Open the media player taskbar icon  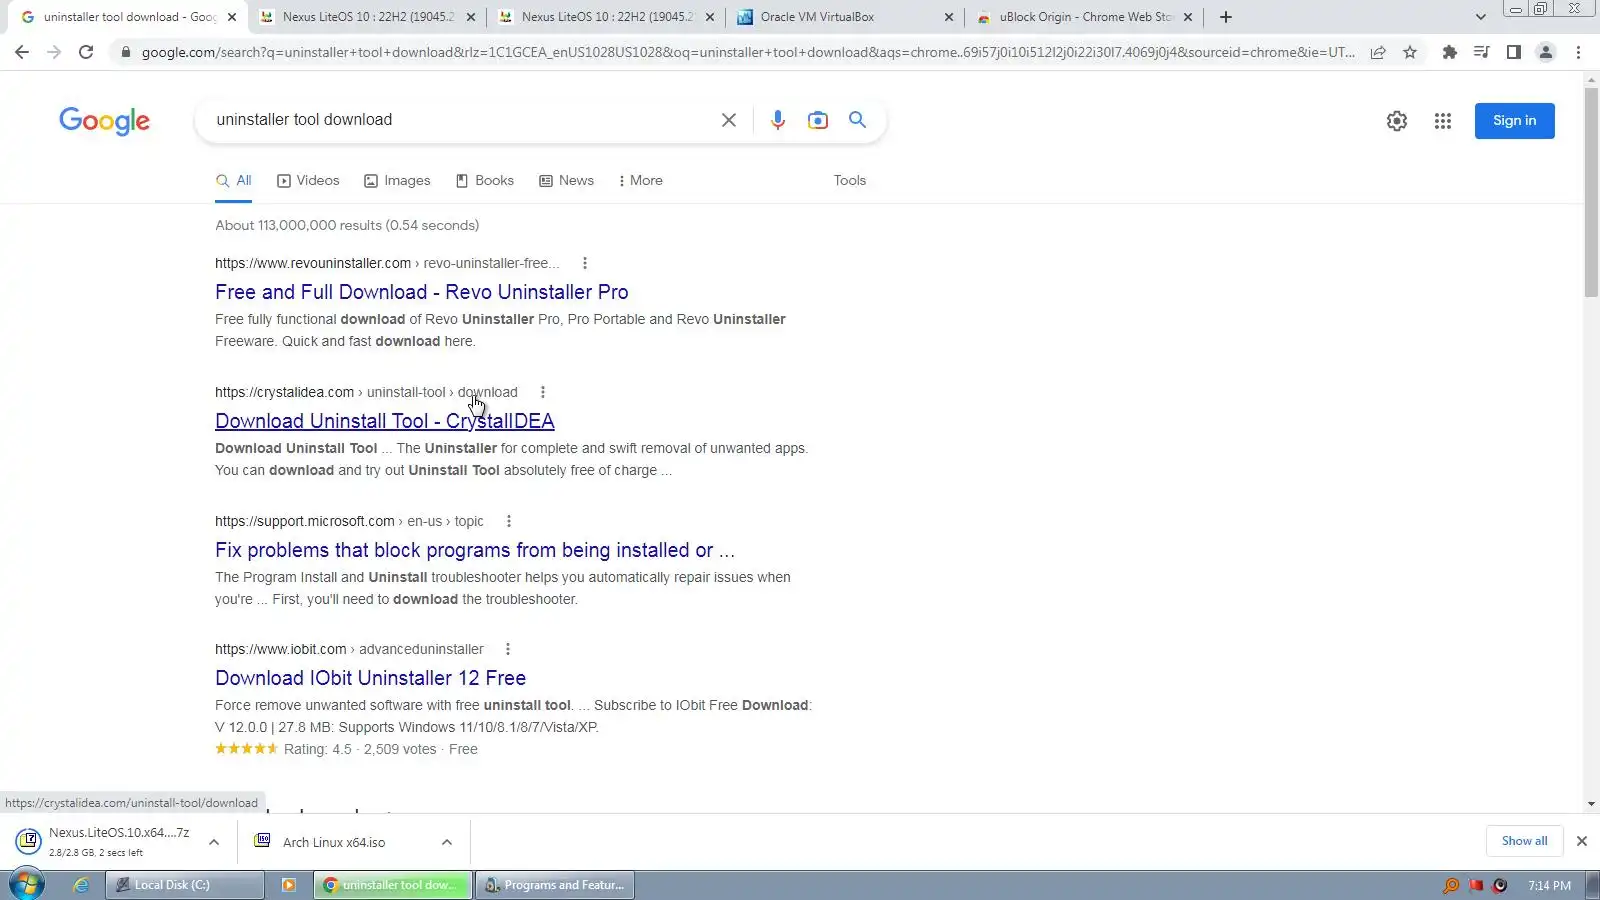coord(289,885)
